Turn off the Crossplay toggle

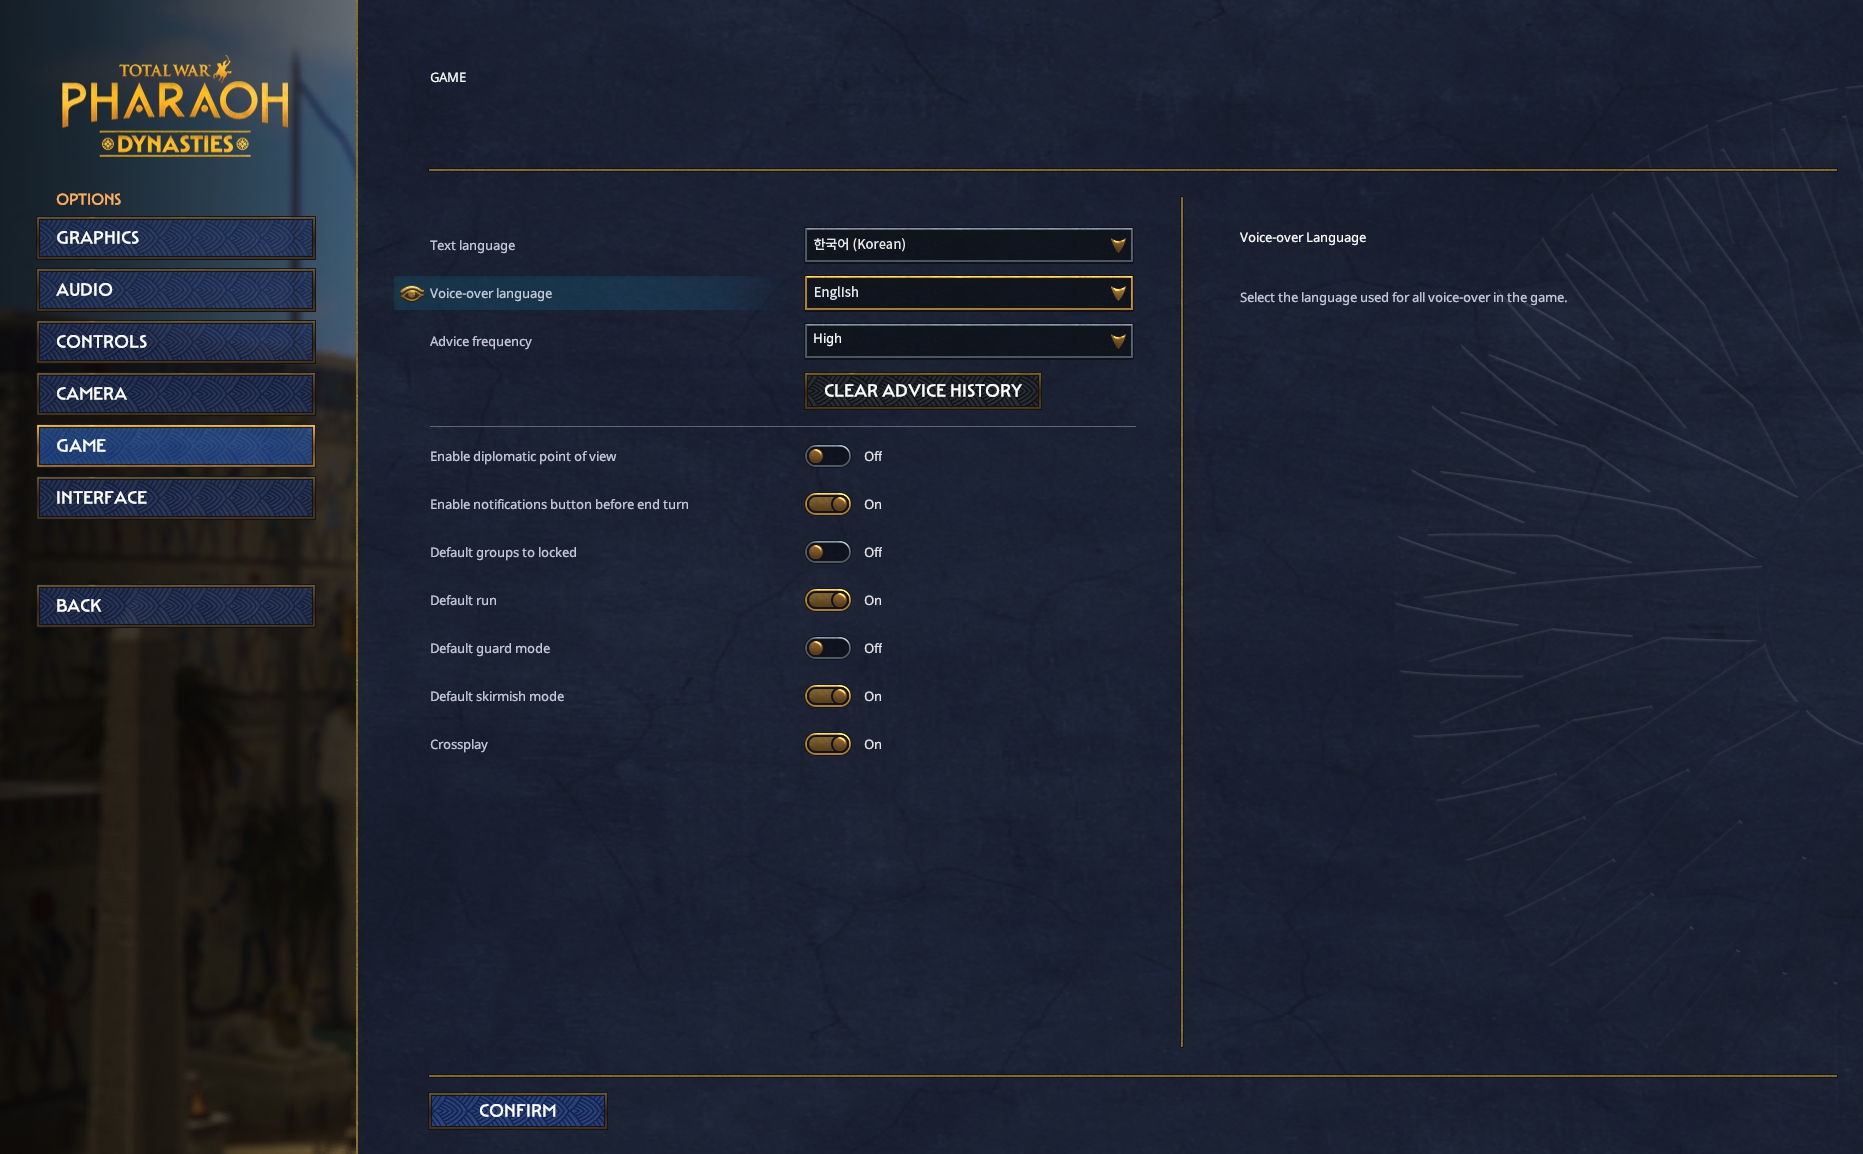(x=828, y=744)
